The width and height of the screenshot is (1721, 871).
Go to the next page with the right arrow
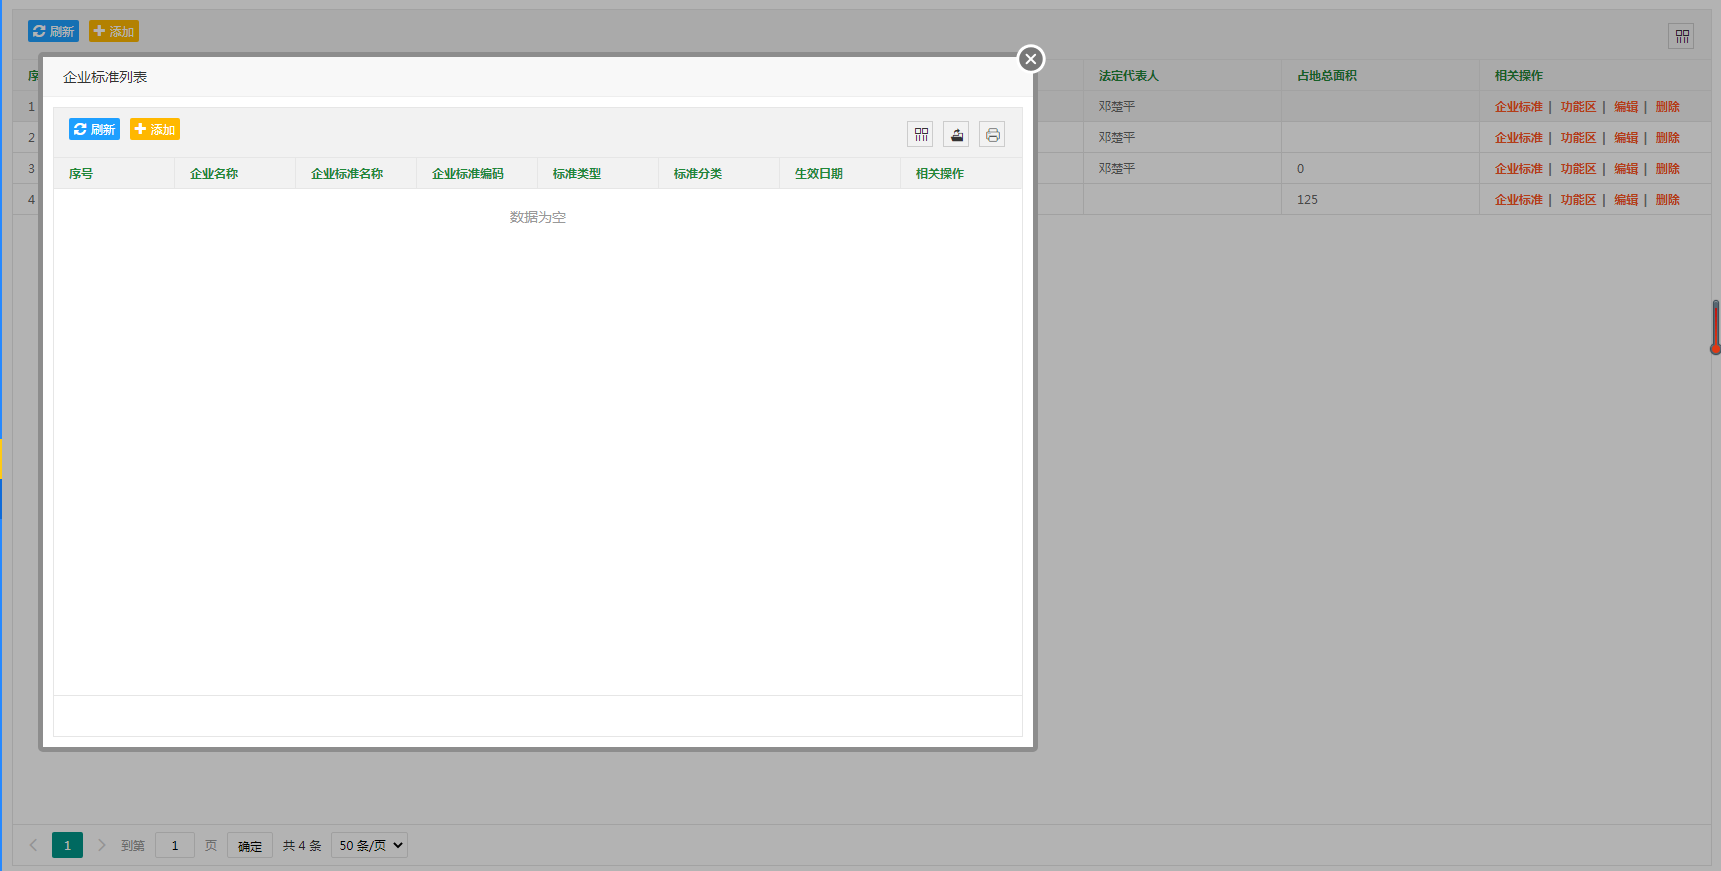[101, 845]
